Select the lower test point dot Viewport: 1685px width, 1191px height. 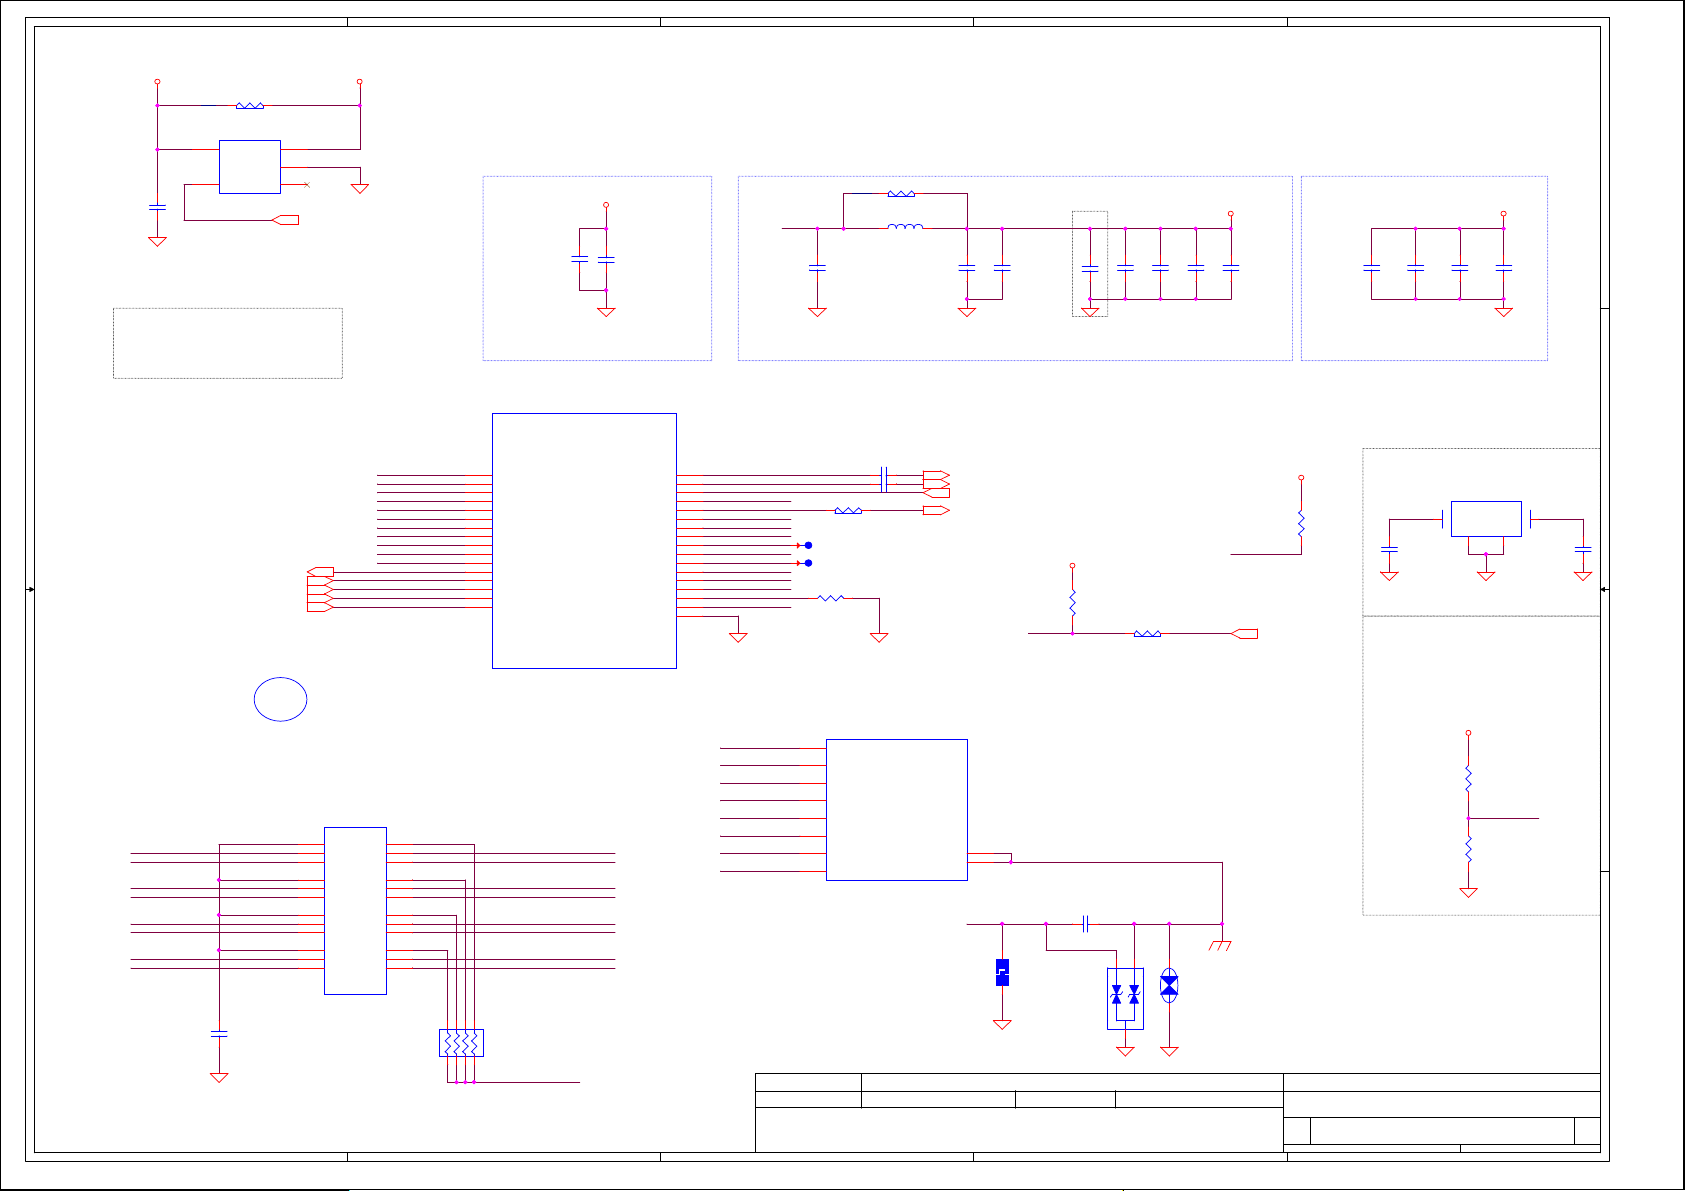(x=808, y=563)
